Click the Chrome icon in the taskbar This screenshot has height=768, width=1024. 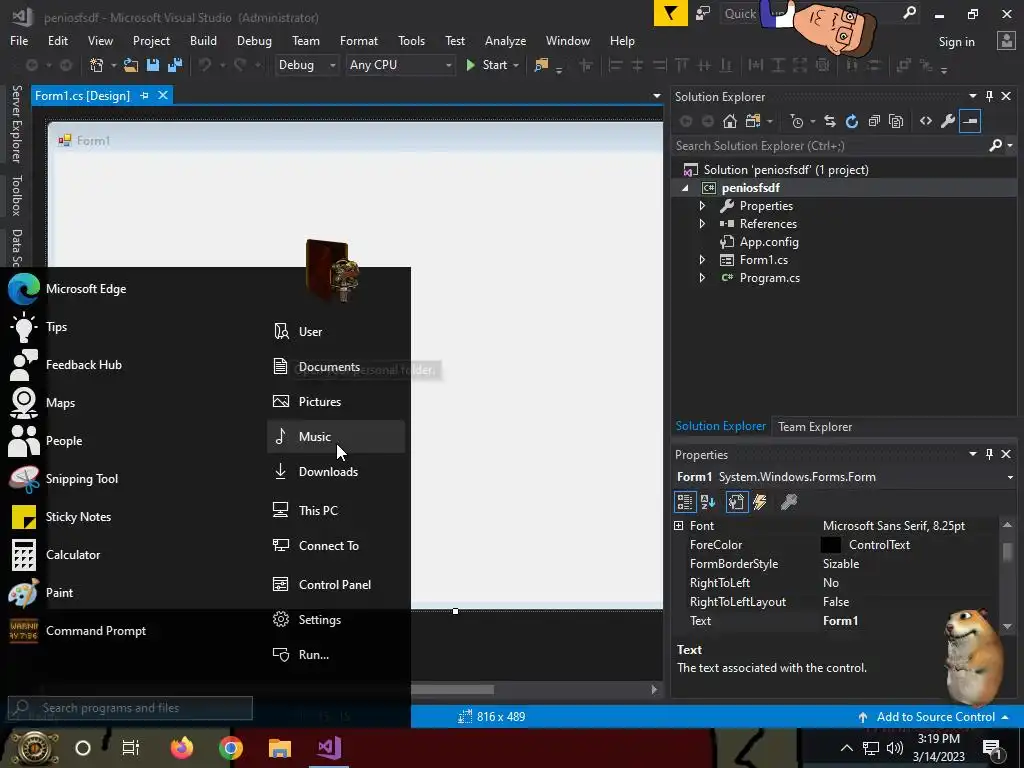231,747
